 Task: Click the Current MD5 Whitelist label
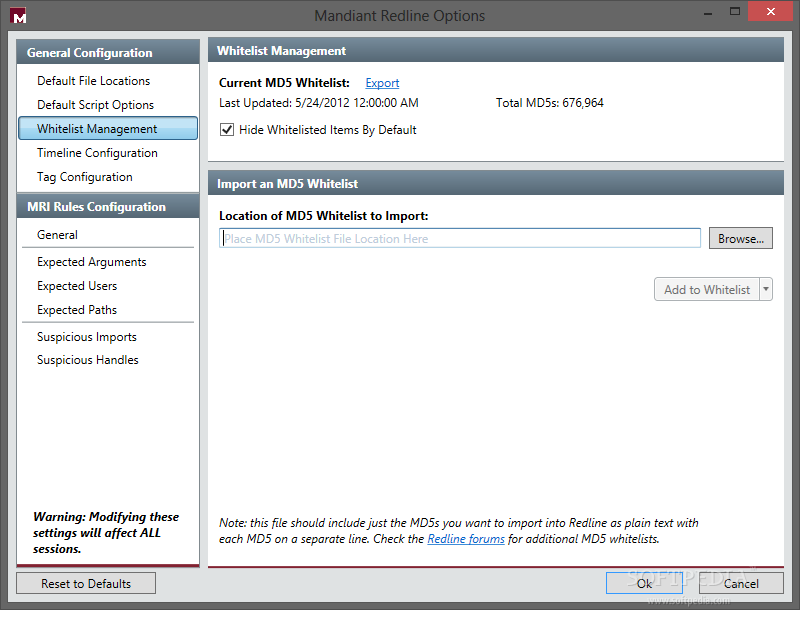tap(284, 83)
